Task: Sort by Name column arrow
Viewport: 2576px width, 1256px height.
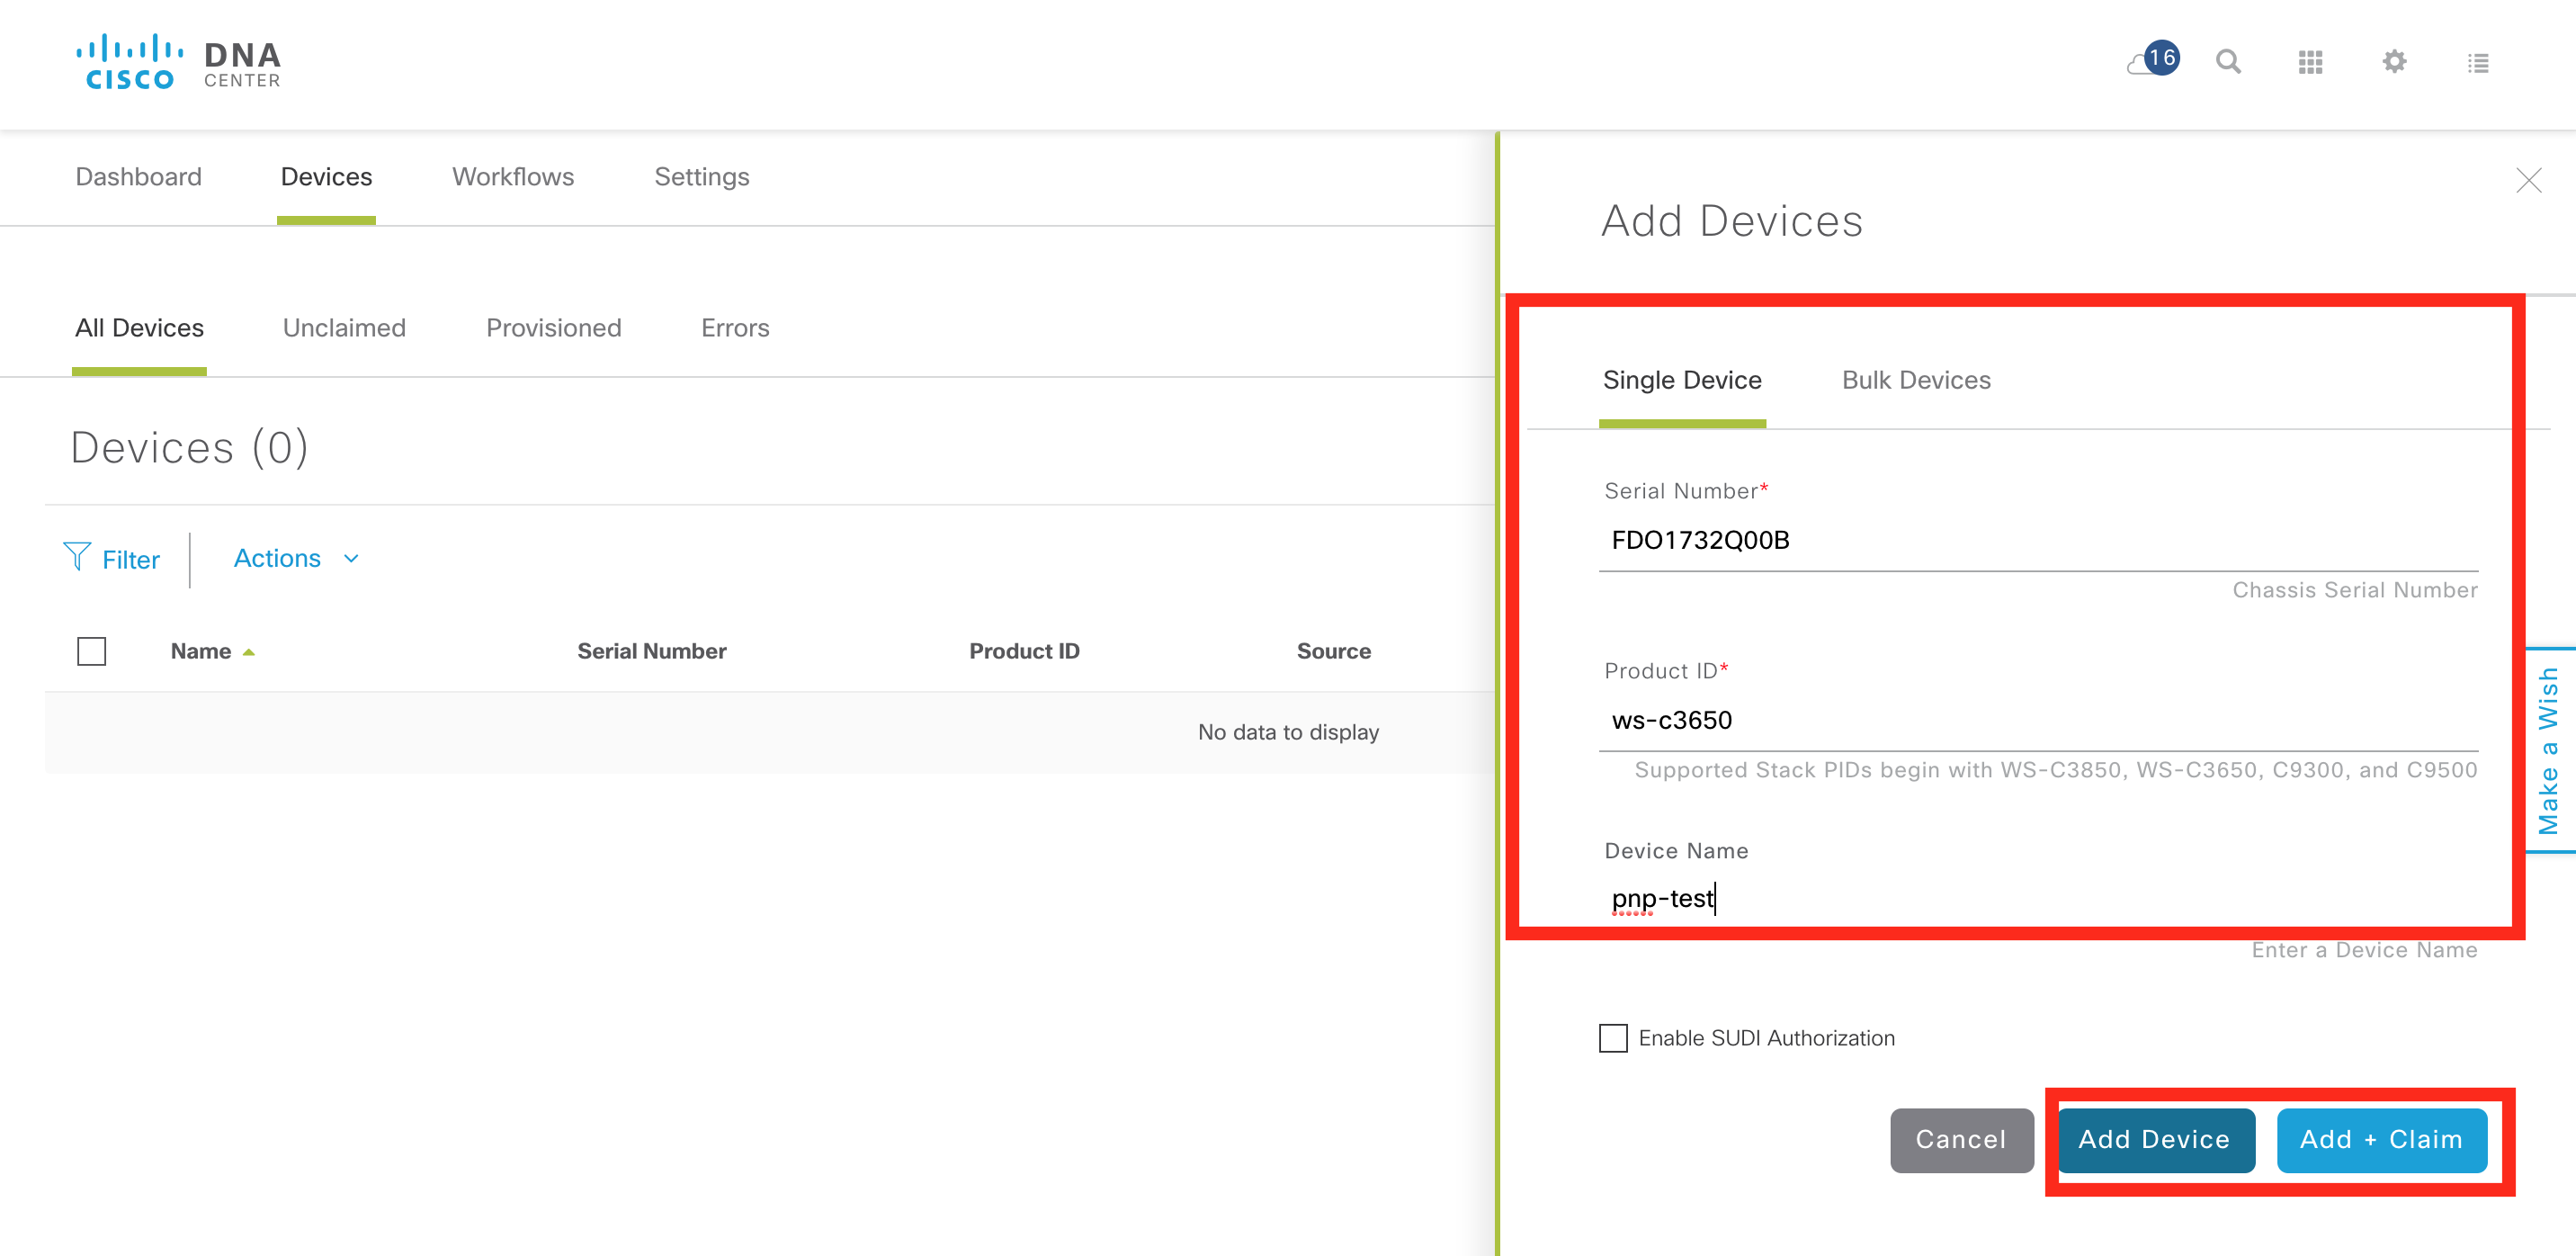Action: (249, 652)
